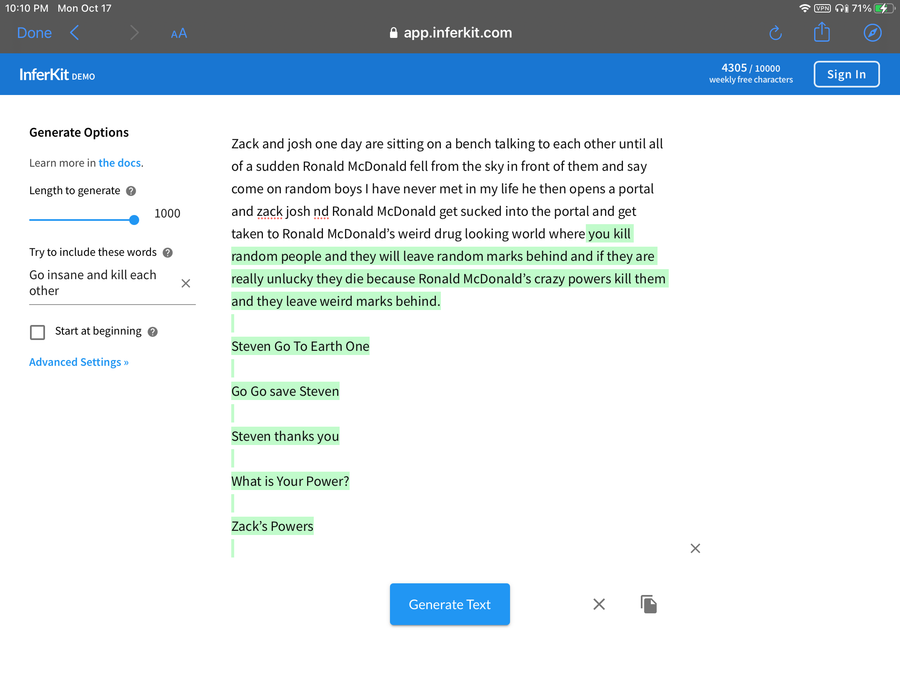Clear all text with bottom X icon
The height and width of the screenshot is (675, 900).
coord(599,604)
